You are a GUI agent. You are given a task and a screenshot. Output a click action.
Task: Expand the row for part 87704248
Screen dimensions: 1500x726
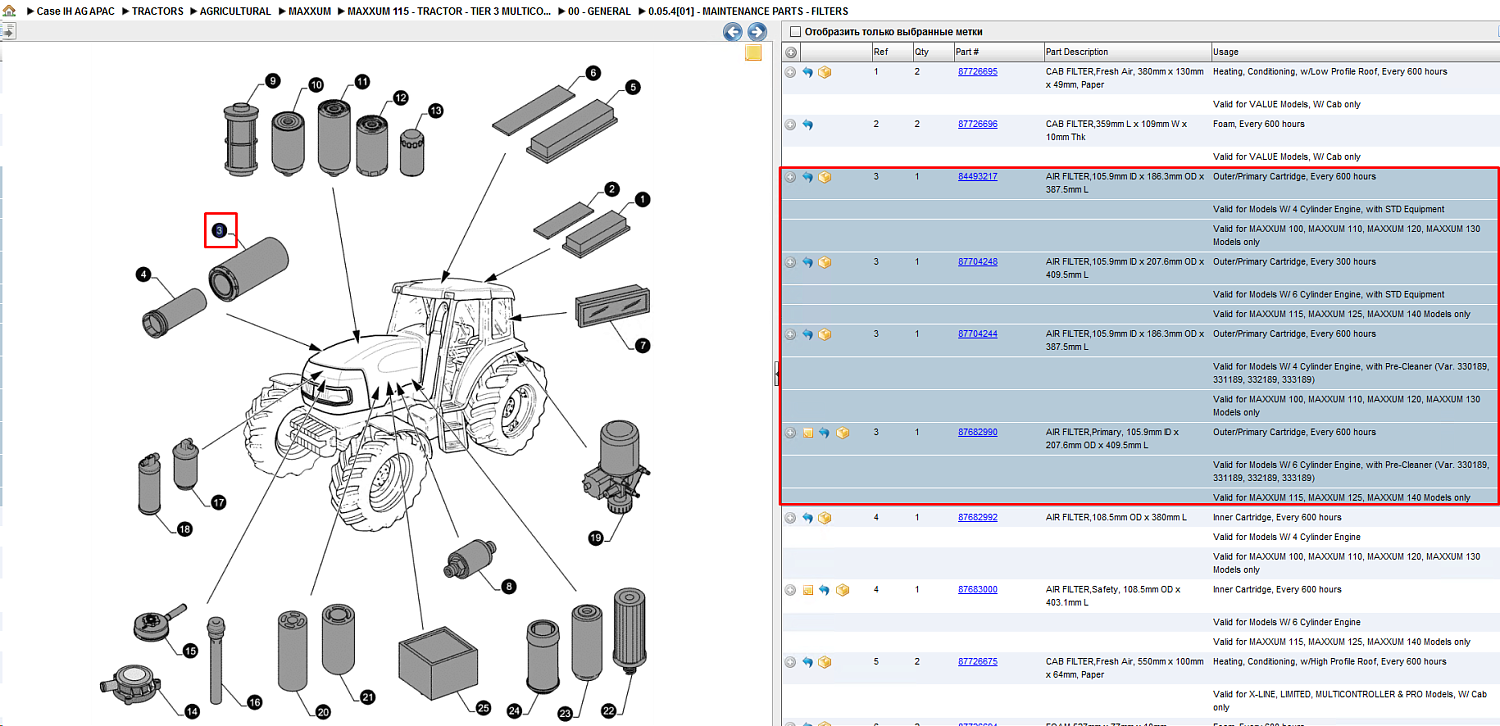tap(791, 263)
